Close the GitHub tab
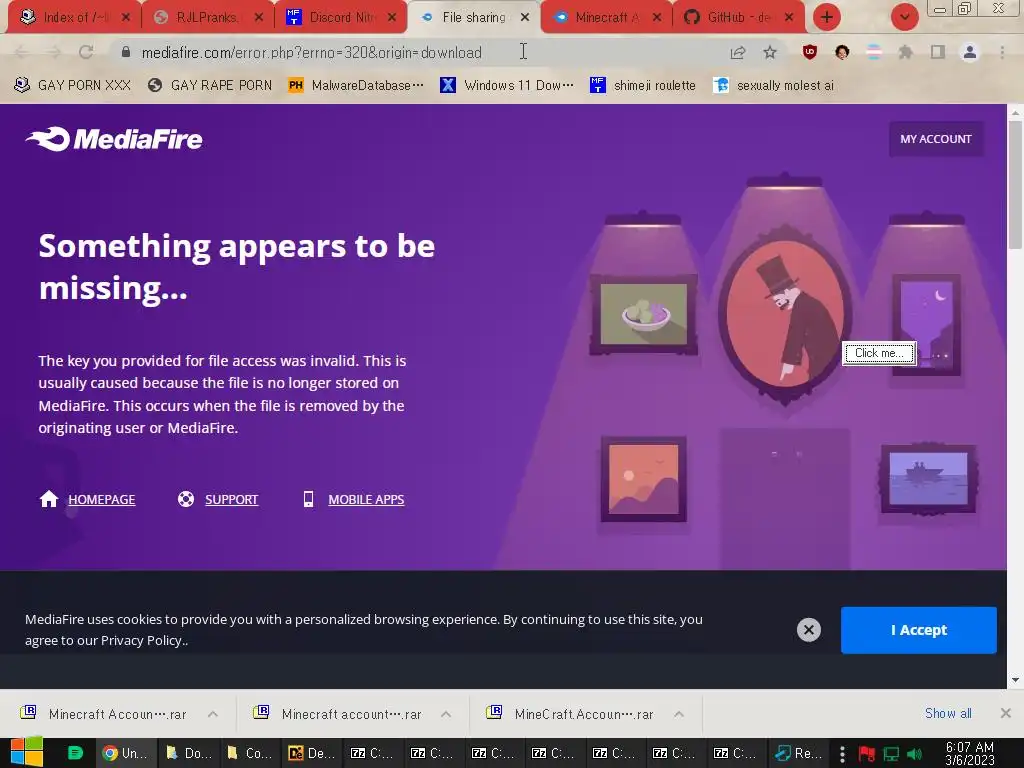Image resolution: width=1024 pixels, height=768 pixels. (789, 17)
